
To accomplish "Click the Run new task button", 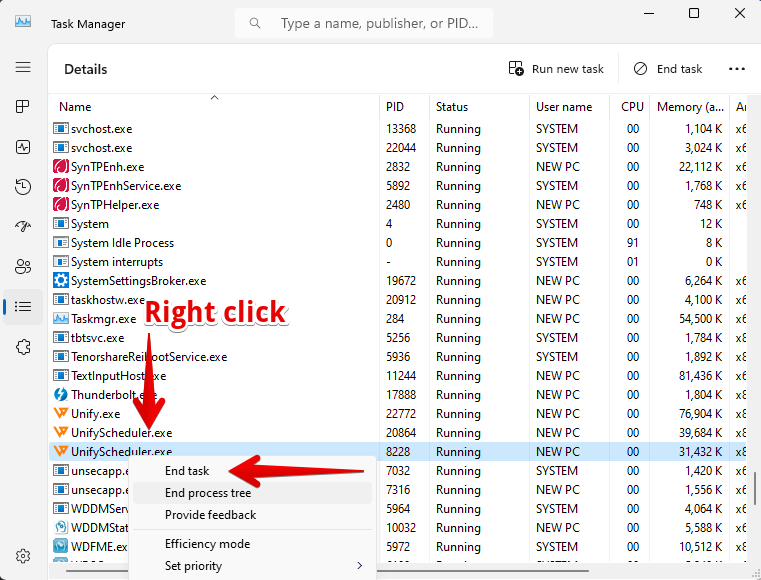I will (556, 69).
